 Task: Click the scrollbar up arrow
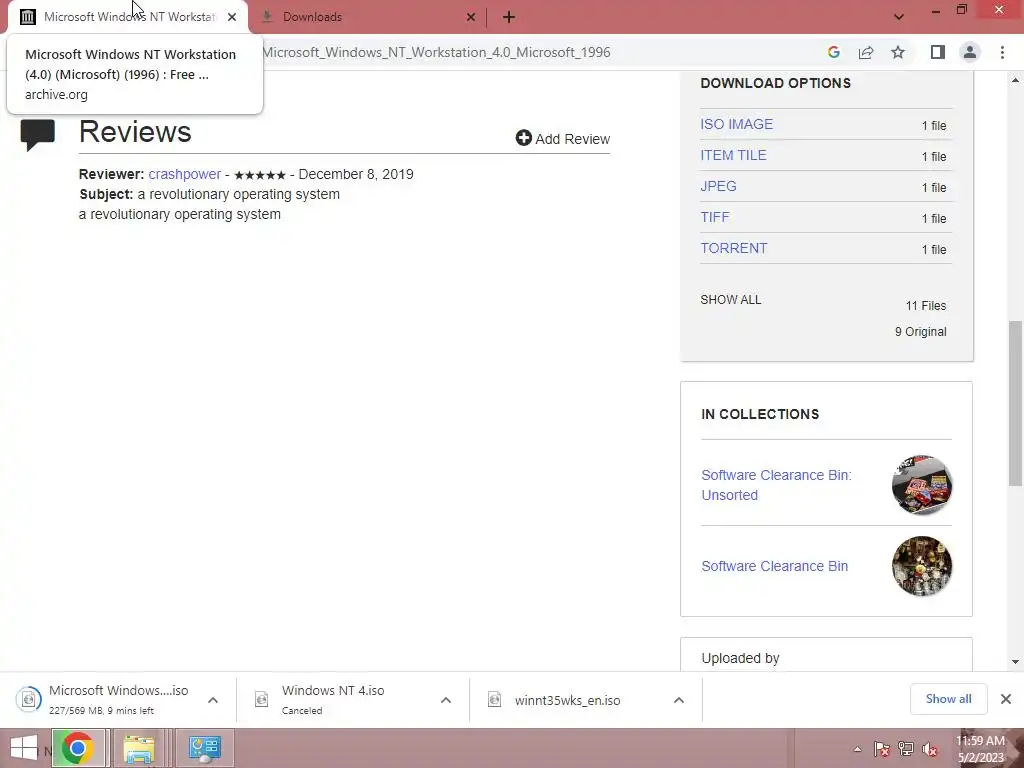pos(1015,80)
